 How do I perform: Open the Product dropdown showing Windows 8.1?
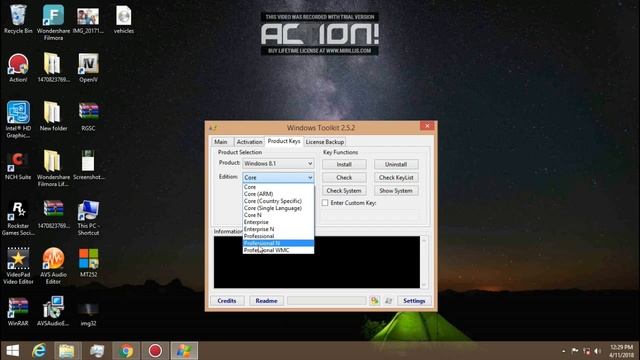pyautogui.click(x=278, y=163)
